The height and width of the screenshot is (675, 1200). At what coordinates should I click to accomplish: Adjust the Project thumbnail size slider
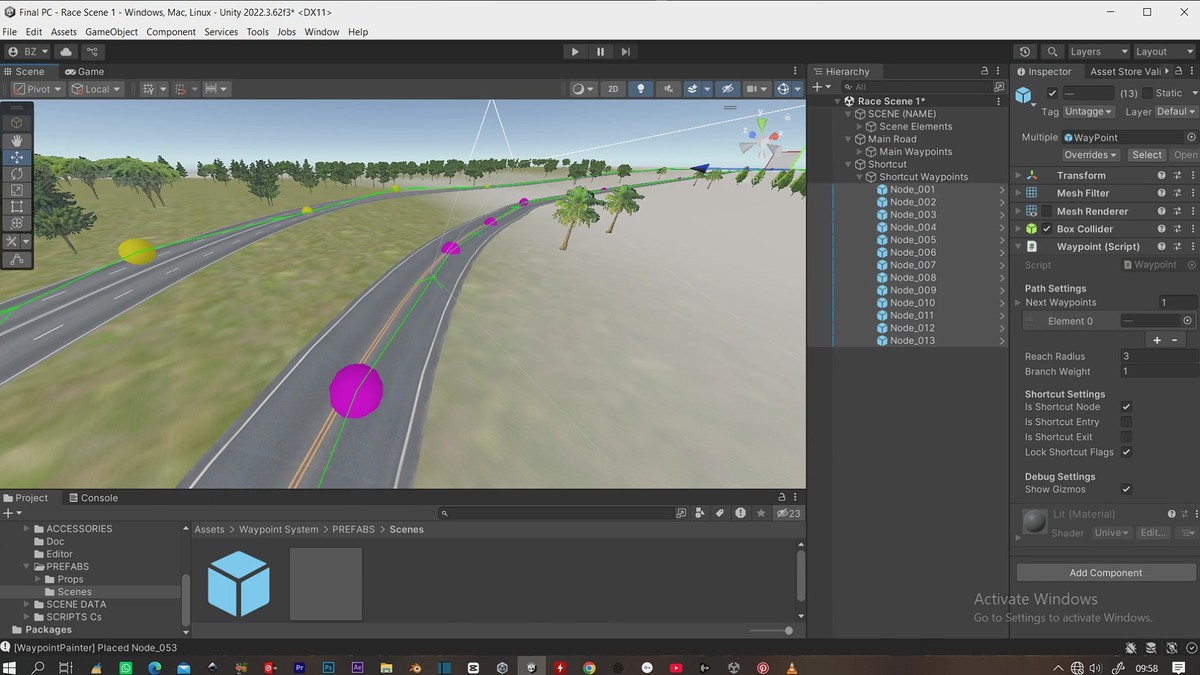coord(773,630)
